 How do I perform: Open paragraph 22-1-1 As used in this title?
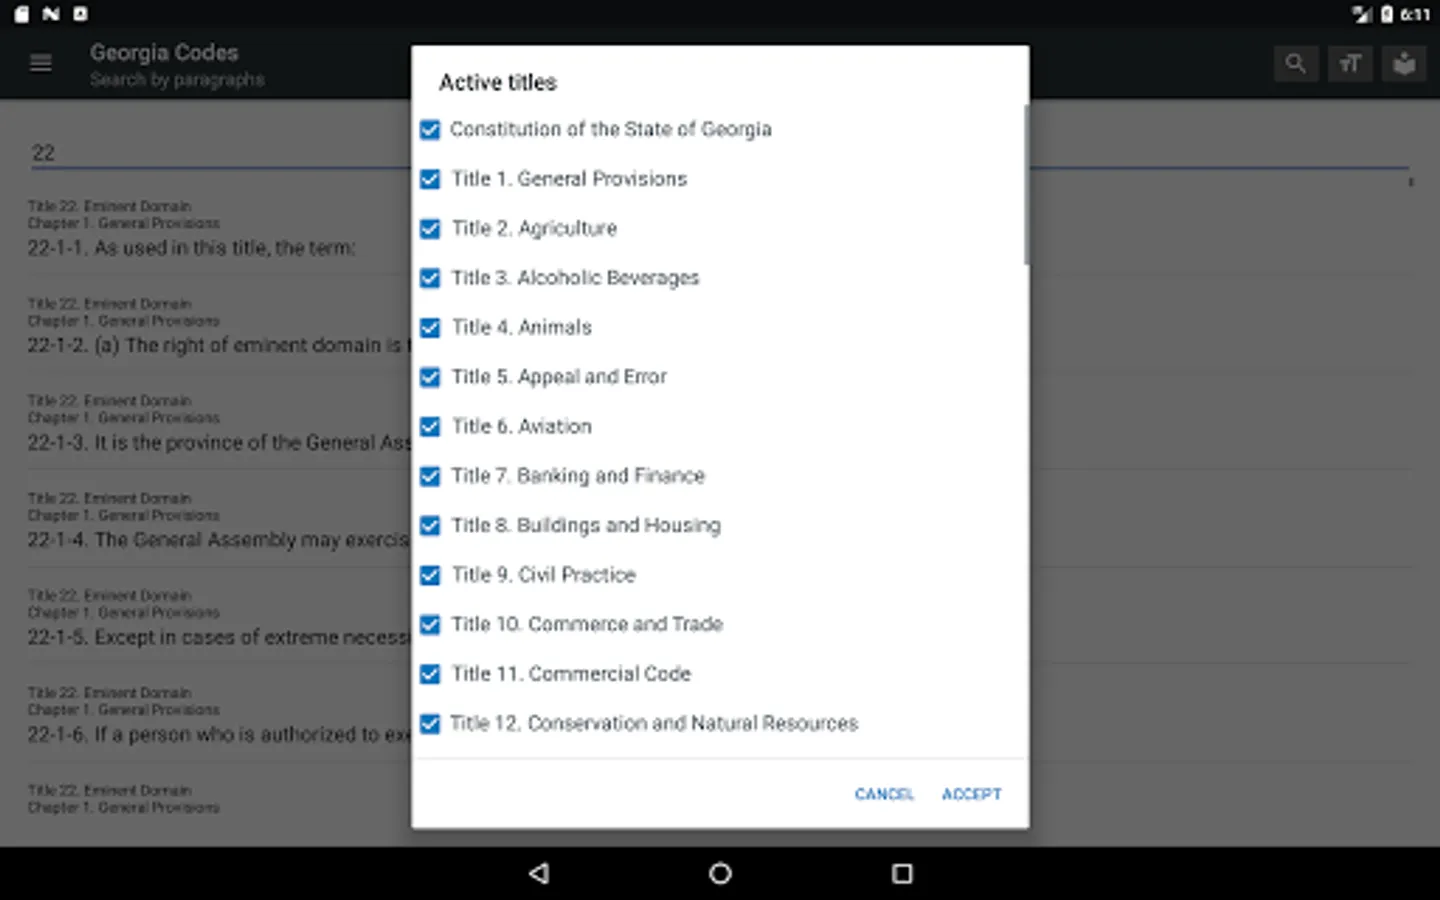pyautogui.click(x=191, y=248)
